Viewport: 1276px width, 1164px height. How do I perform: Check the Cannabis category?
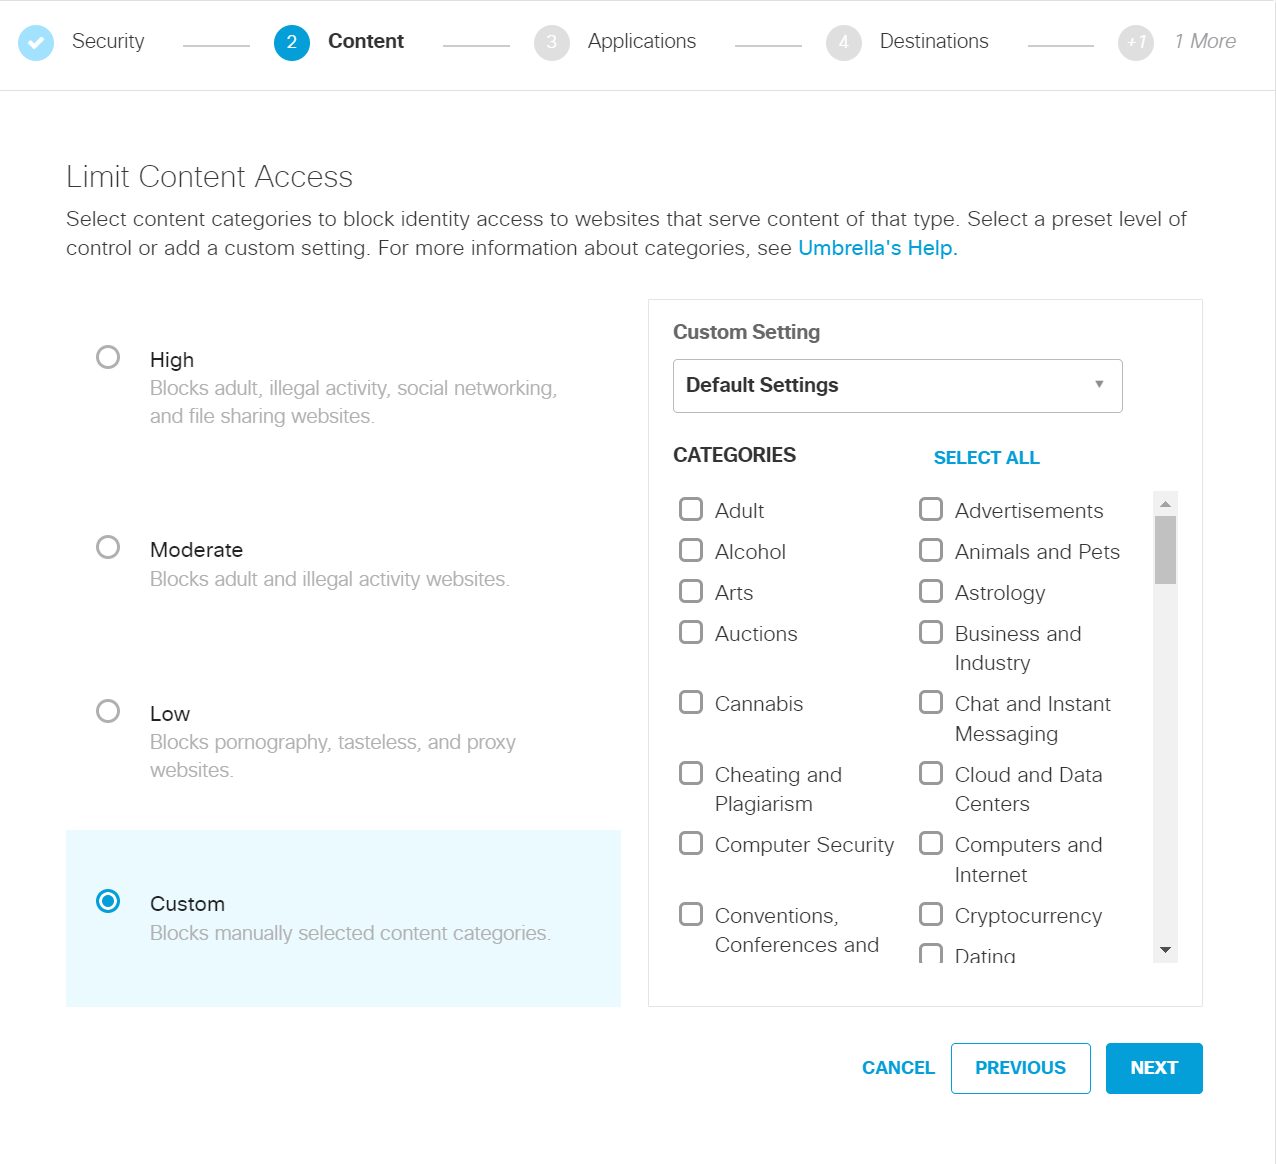691,702
